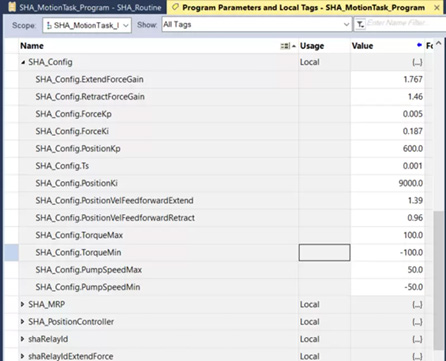
Task: Expand the SHA_MRP tag
Action: pyautogui.click(x=22, y=304)
